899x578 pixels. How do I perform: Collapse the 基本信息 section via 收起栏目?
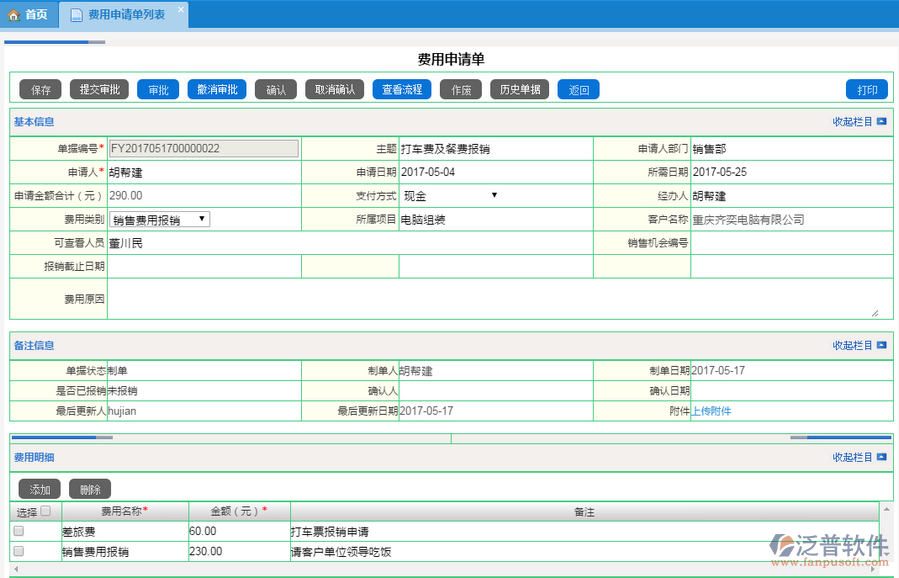[x=852, y=122]
